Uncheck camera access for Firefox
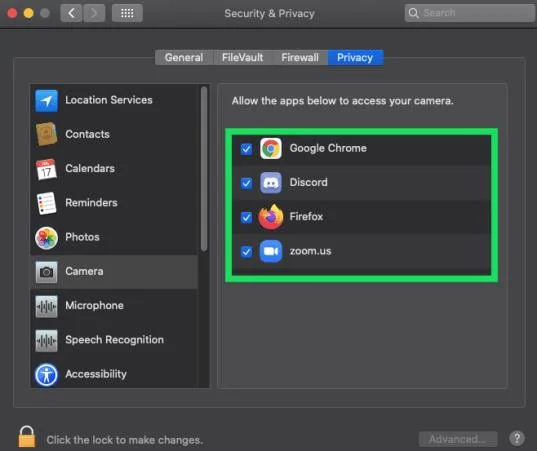The image size is (537, 451). (246, 217)
